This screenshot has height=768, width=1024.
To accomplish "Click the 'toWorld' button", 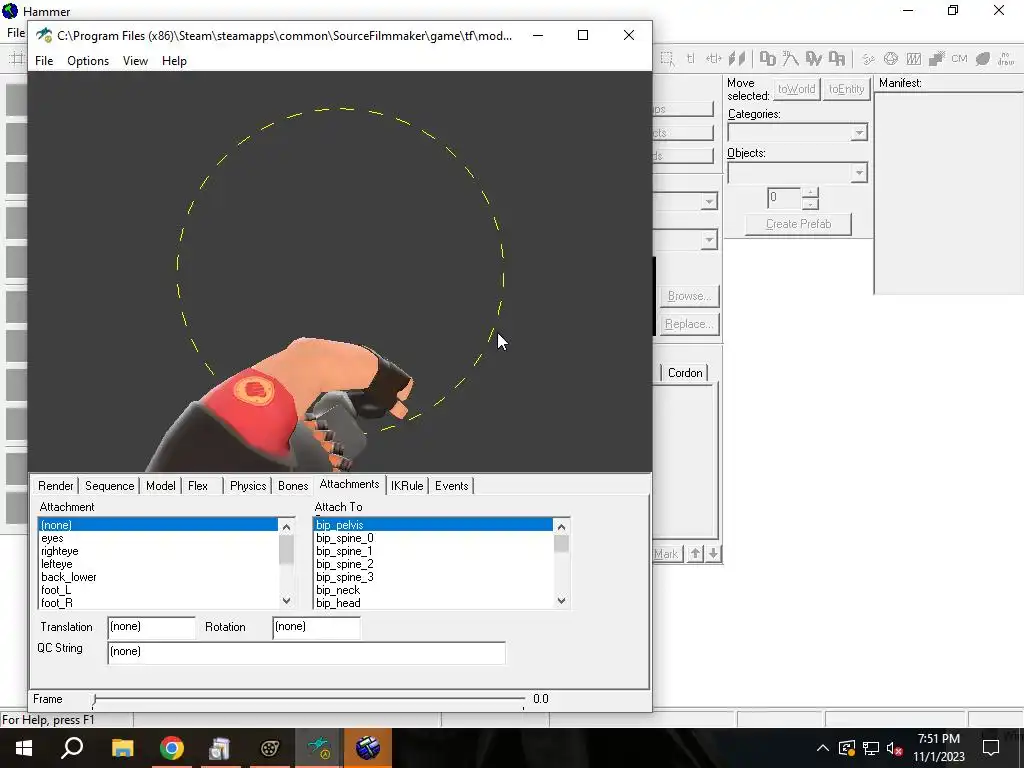I will point(797,89).
